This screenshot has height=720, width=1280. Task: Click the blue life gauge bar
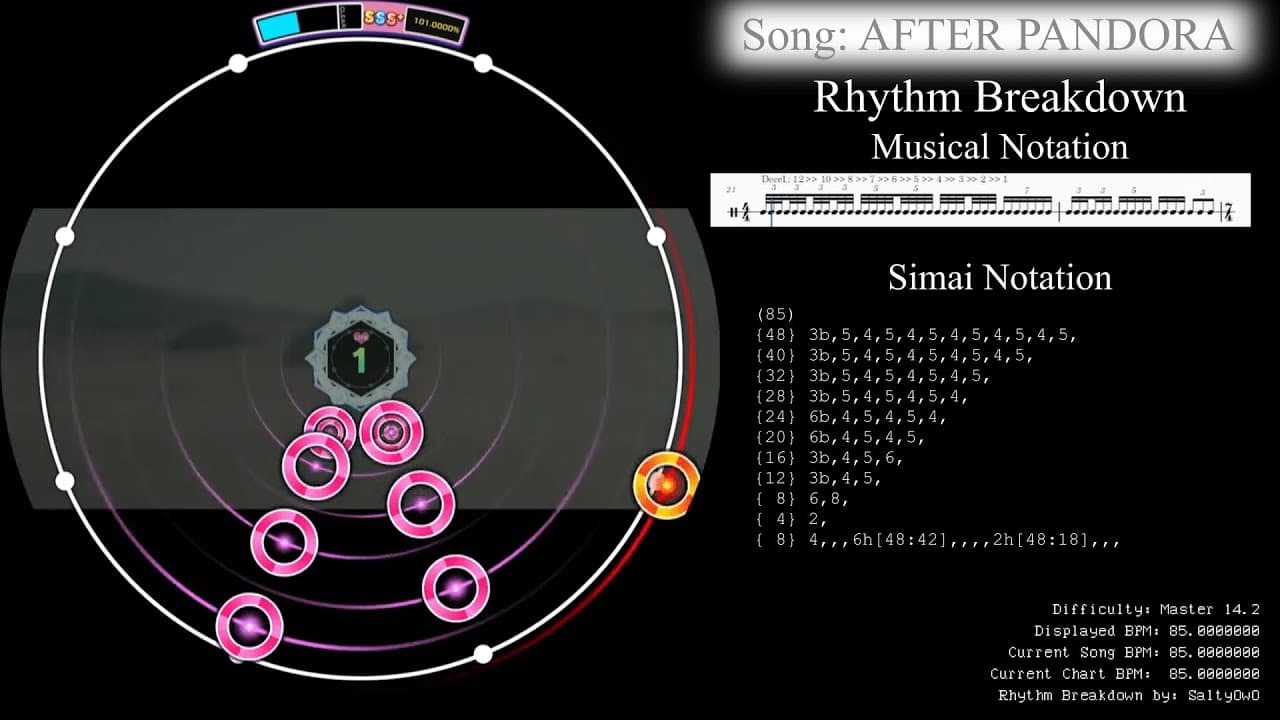[281, 27]
